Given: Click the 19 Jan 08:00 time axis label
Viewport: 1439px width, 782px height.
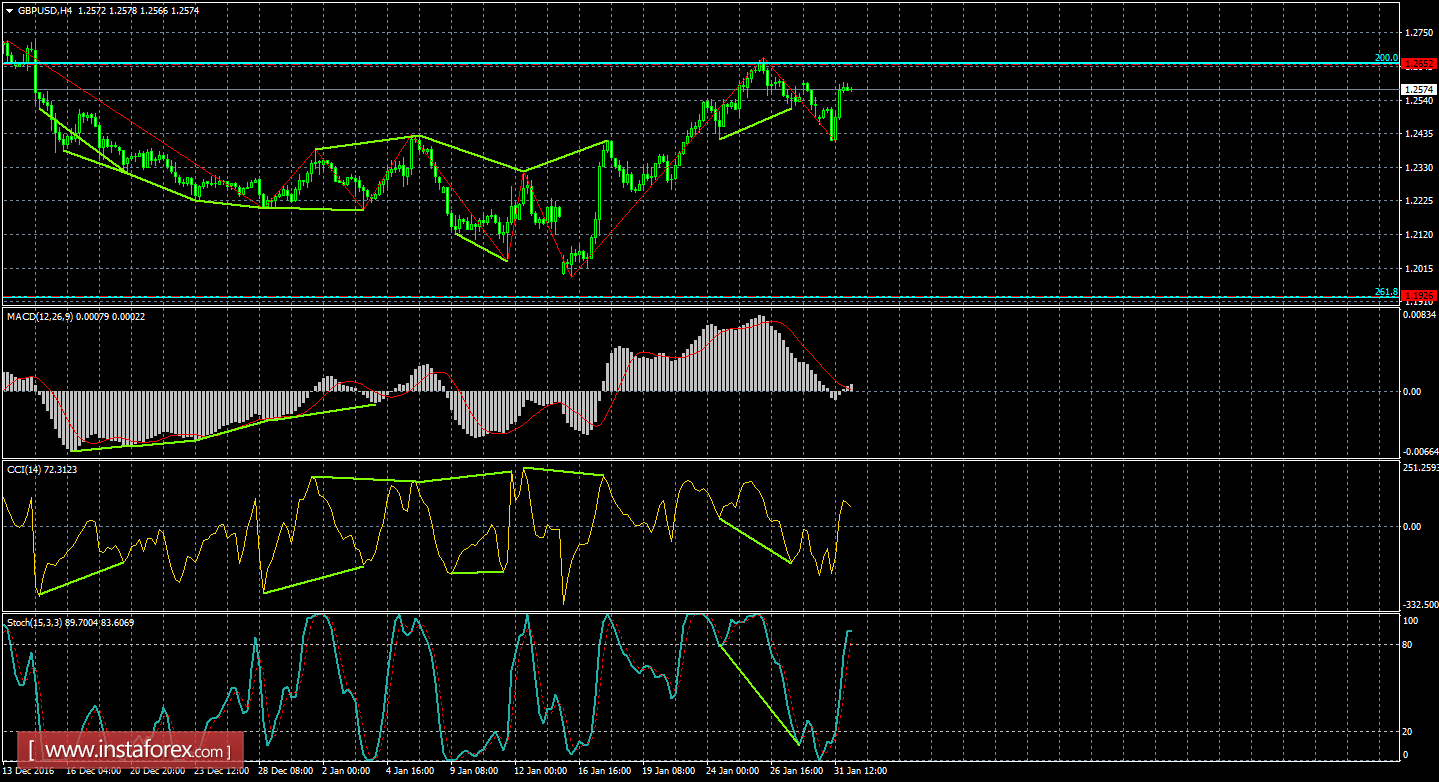Looking at the screenshot, I should click(668, 771).
